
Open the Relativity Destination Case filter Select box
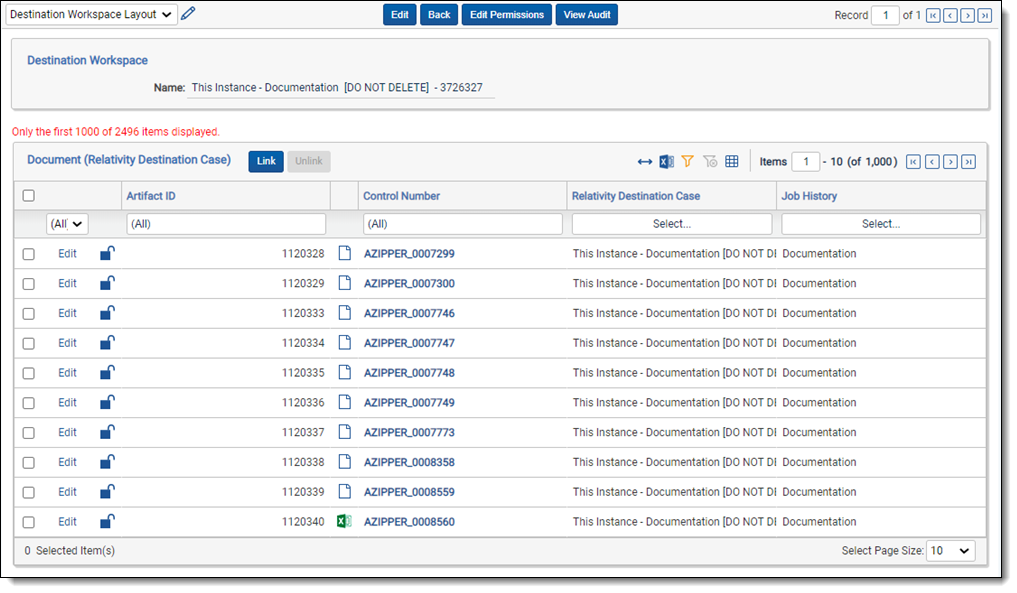[x=671, y=224]
